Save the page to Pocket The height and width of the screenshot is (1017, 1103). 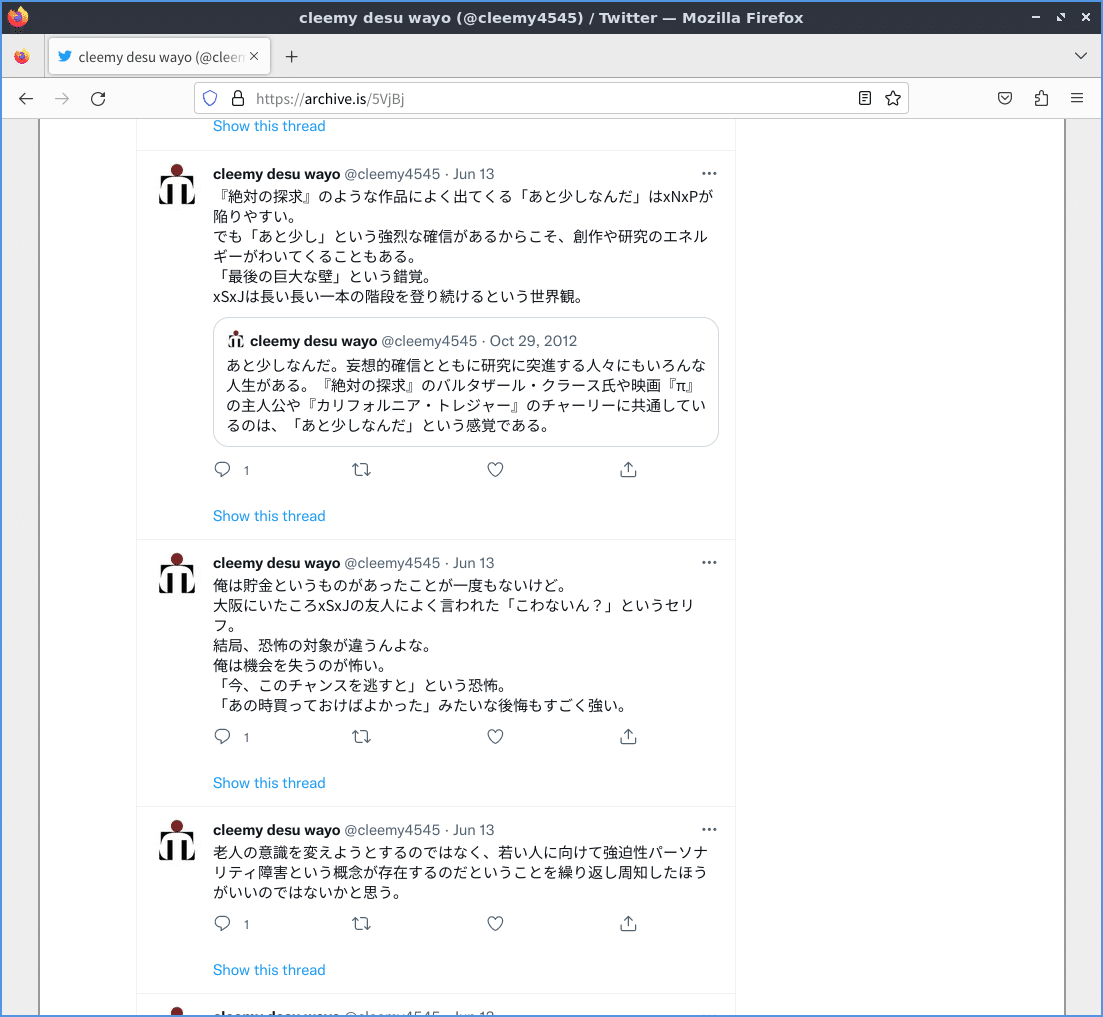coord(1004,98)
